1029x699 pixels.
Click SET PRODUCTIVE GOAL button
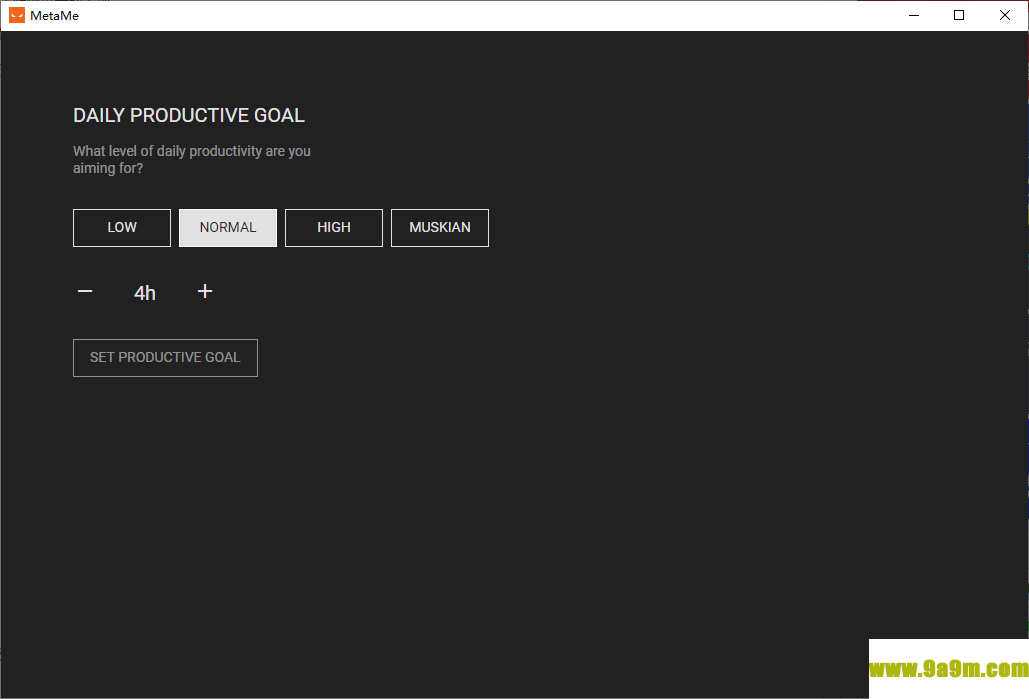click(165, 358)
